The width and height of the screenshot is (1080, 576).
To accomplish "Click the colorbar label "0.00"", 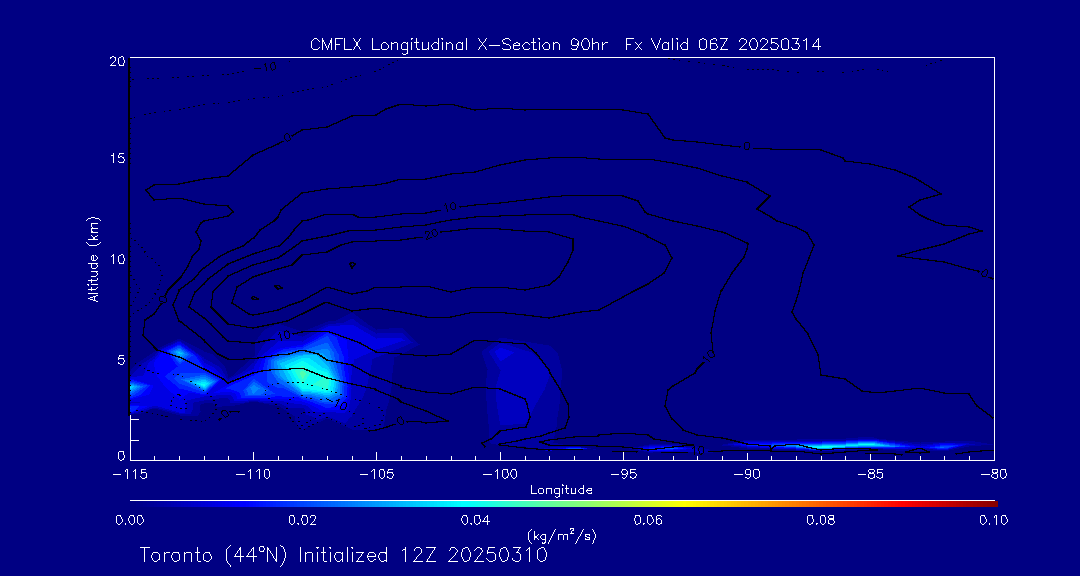I will coord(130,520).
